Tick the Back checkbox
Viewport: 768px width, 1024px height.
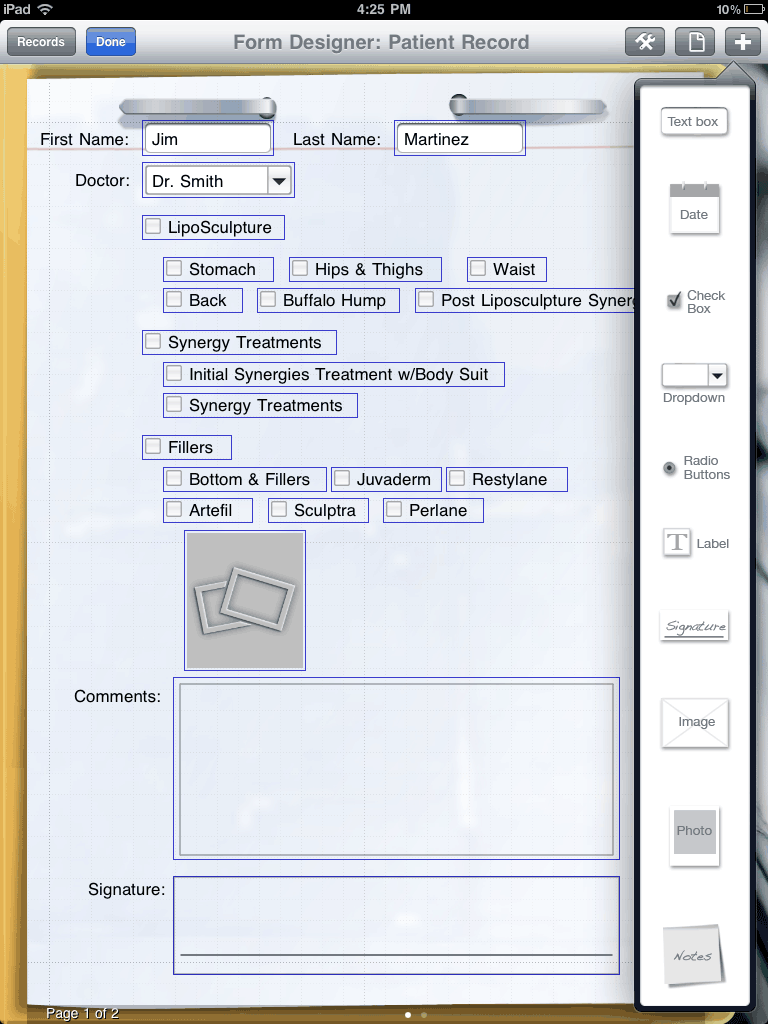point(174,300)
